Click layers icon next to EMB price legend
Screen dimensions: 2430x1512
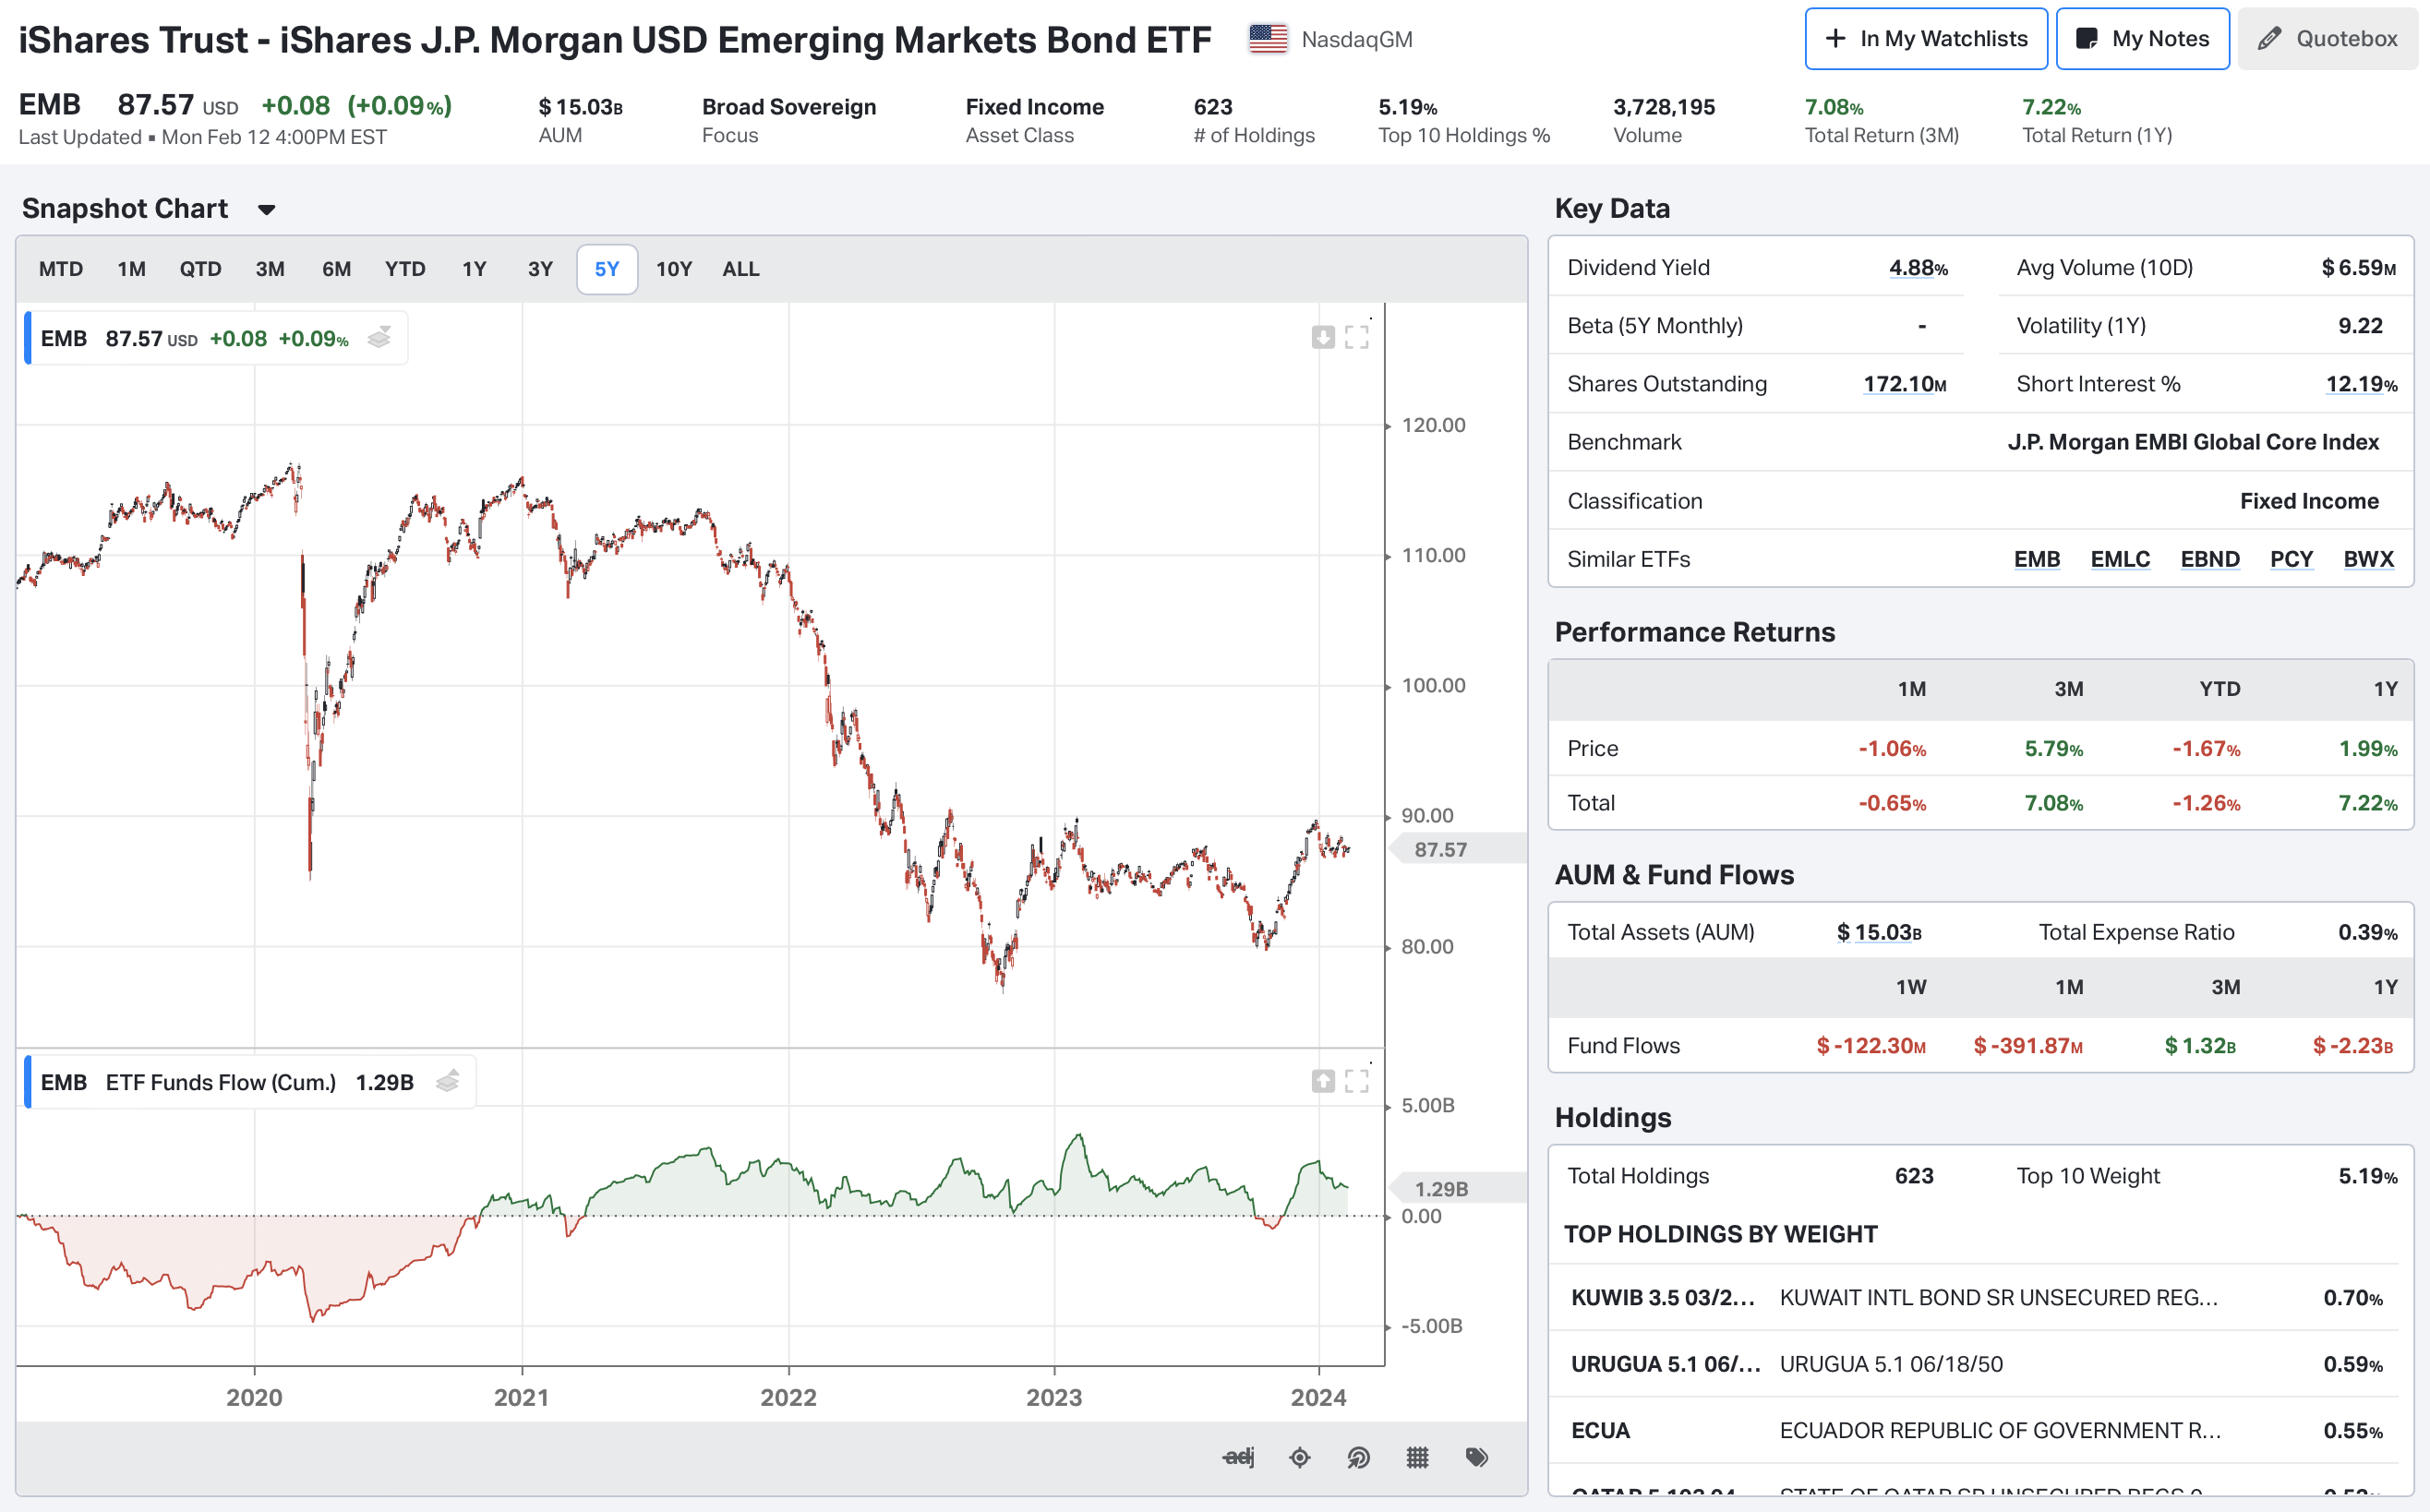tap(379, 338)
